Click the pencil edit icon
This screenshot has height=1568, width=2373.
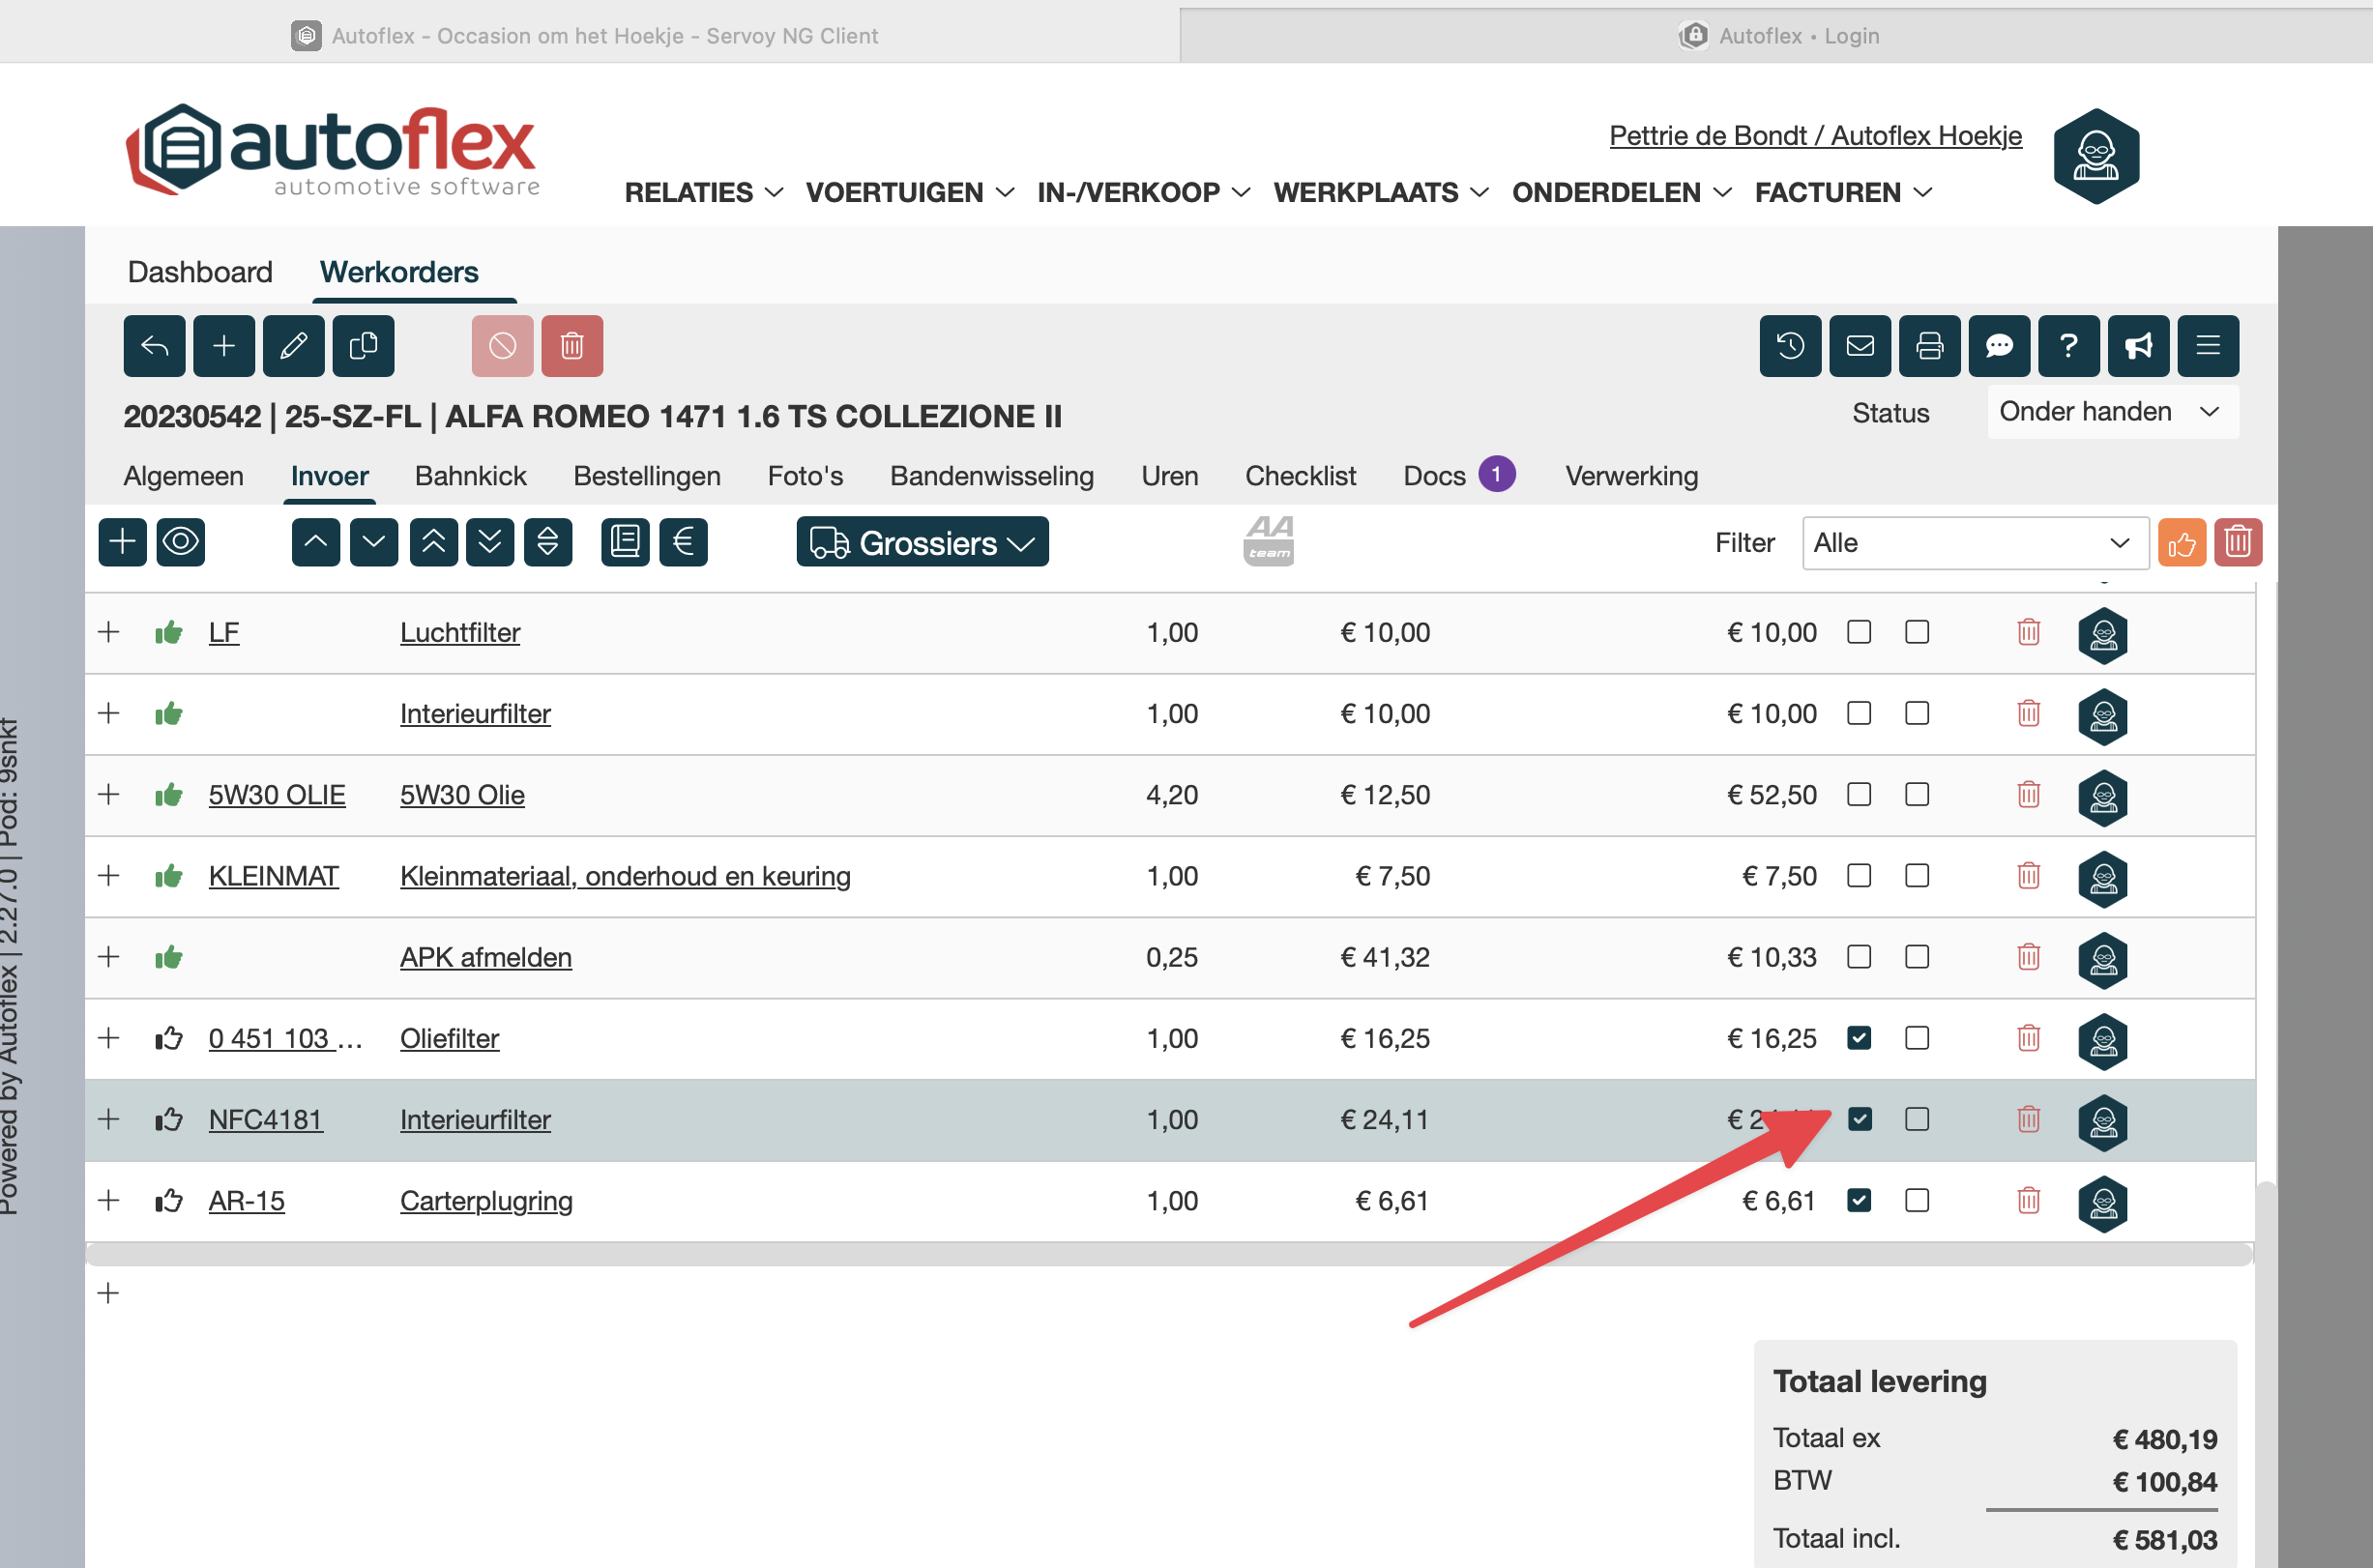[x=293, y=346]
